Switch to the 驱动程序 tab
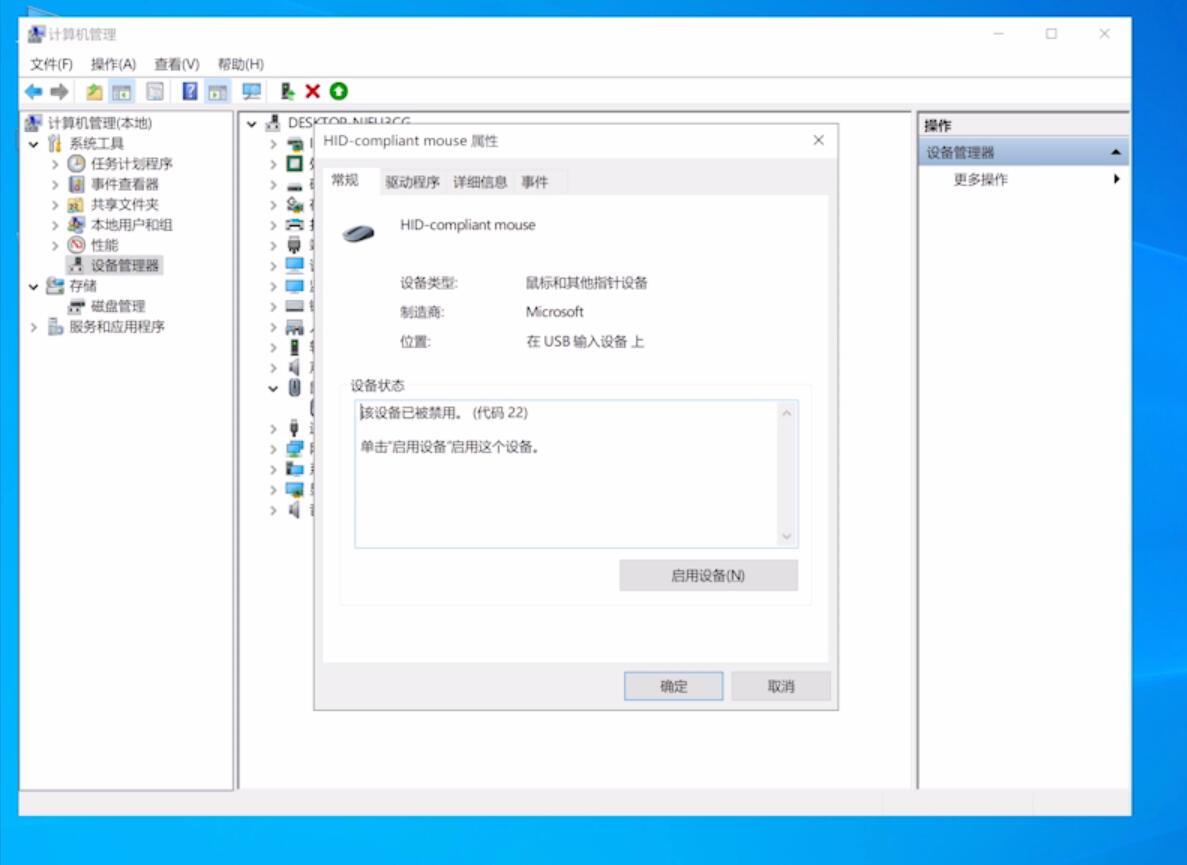The width and height of the screenshot is (1187, 865). [x=413, y=182]
